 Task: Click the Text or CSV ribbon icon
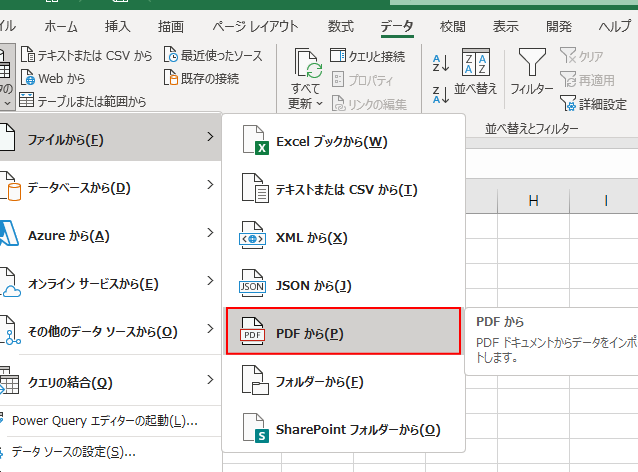pyautogui.click(x=27, y=55)
